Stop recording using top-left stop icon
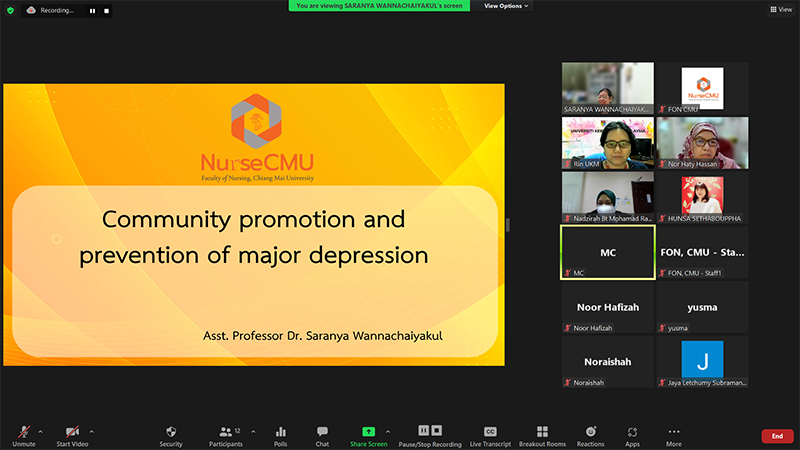The width and height of the screenshot is (800, 450). point(106,11)
